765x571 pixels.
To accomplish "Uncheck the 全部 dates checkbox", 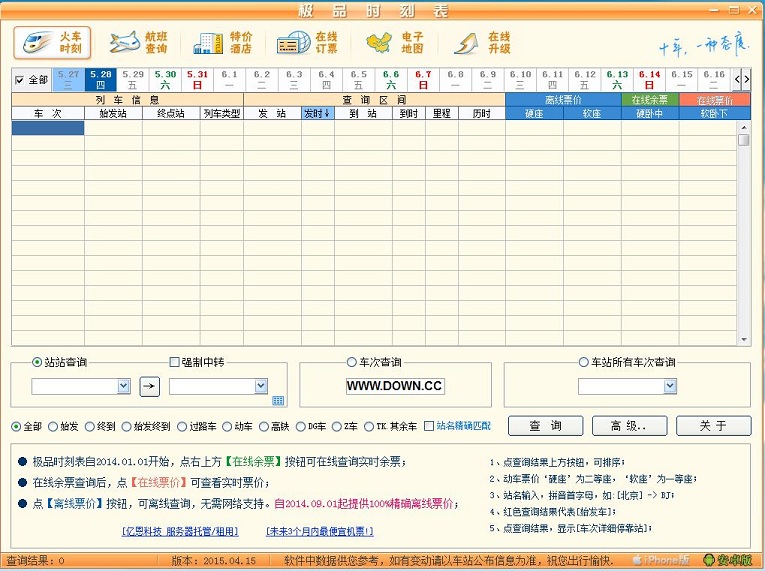I will click(21, 80).
